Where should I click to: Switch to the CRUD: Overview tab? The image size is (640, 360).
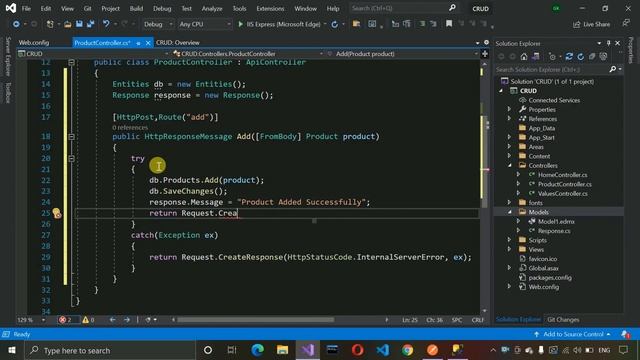[x=178, y=42]
